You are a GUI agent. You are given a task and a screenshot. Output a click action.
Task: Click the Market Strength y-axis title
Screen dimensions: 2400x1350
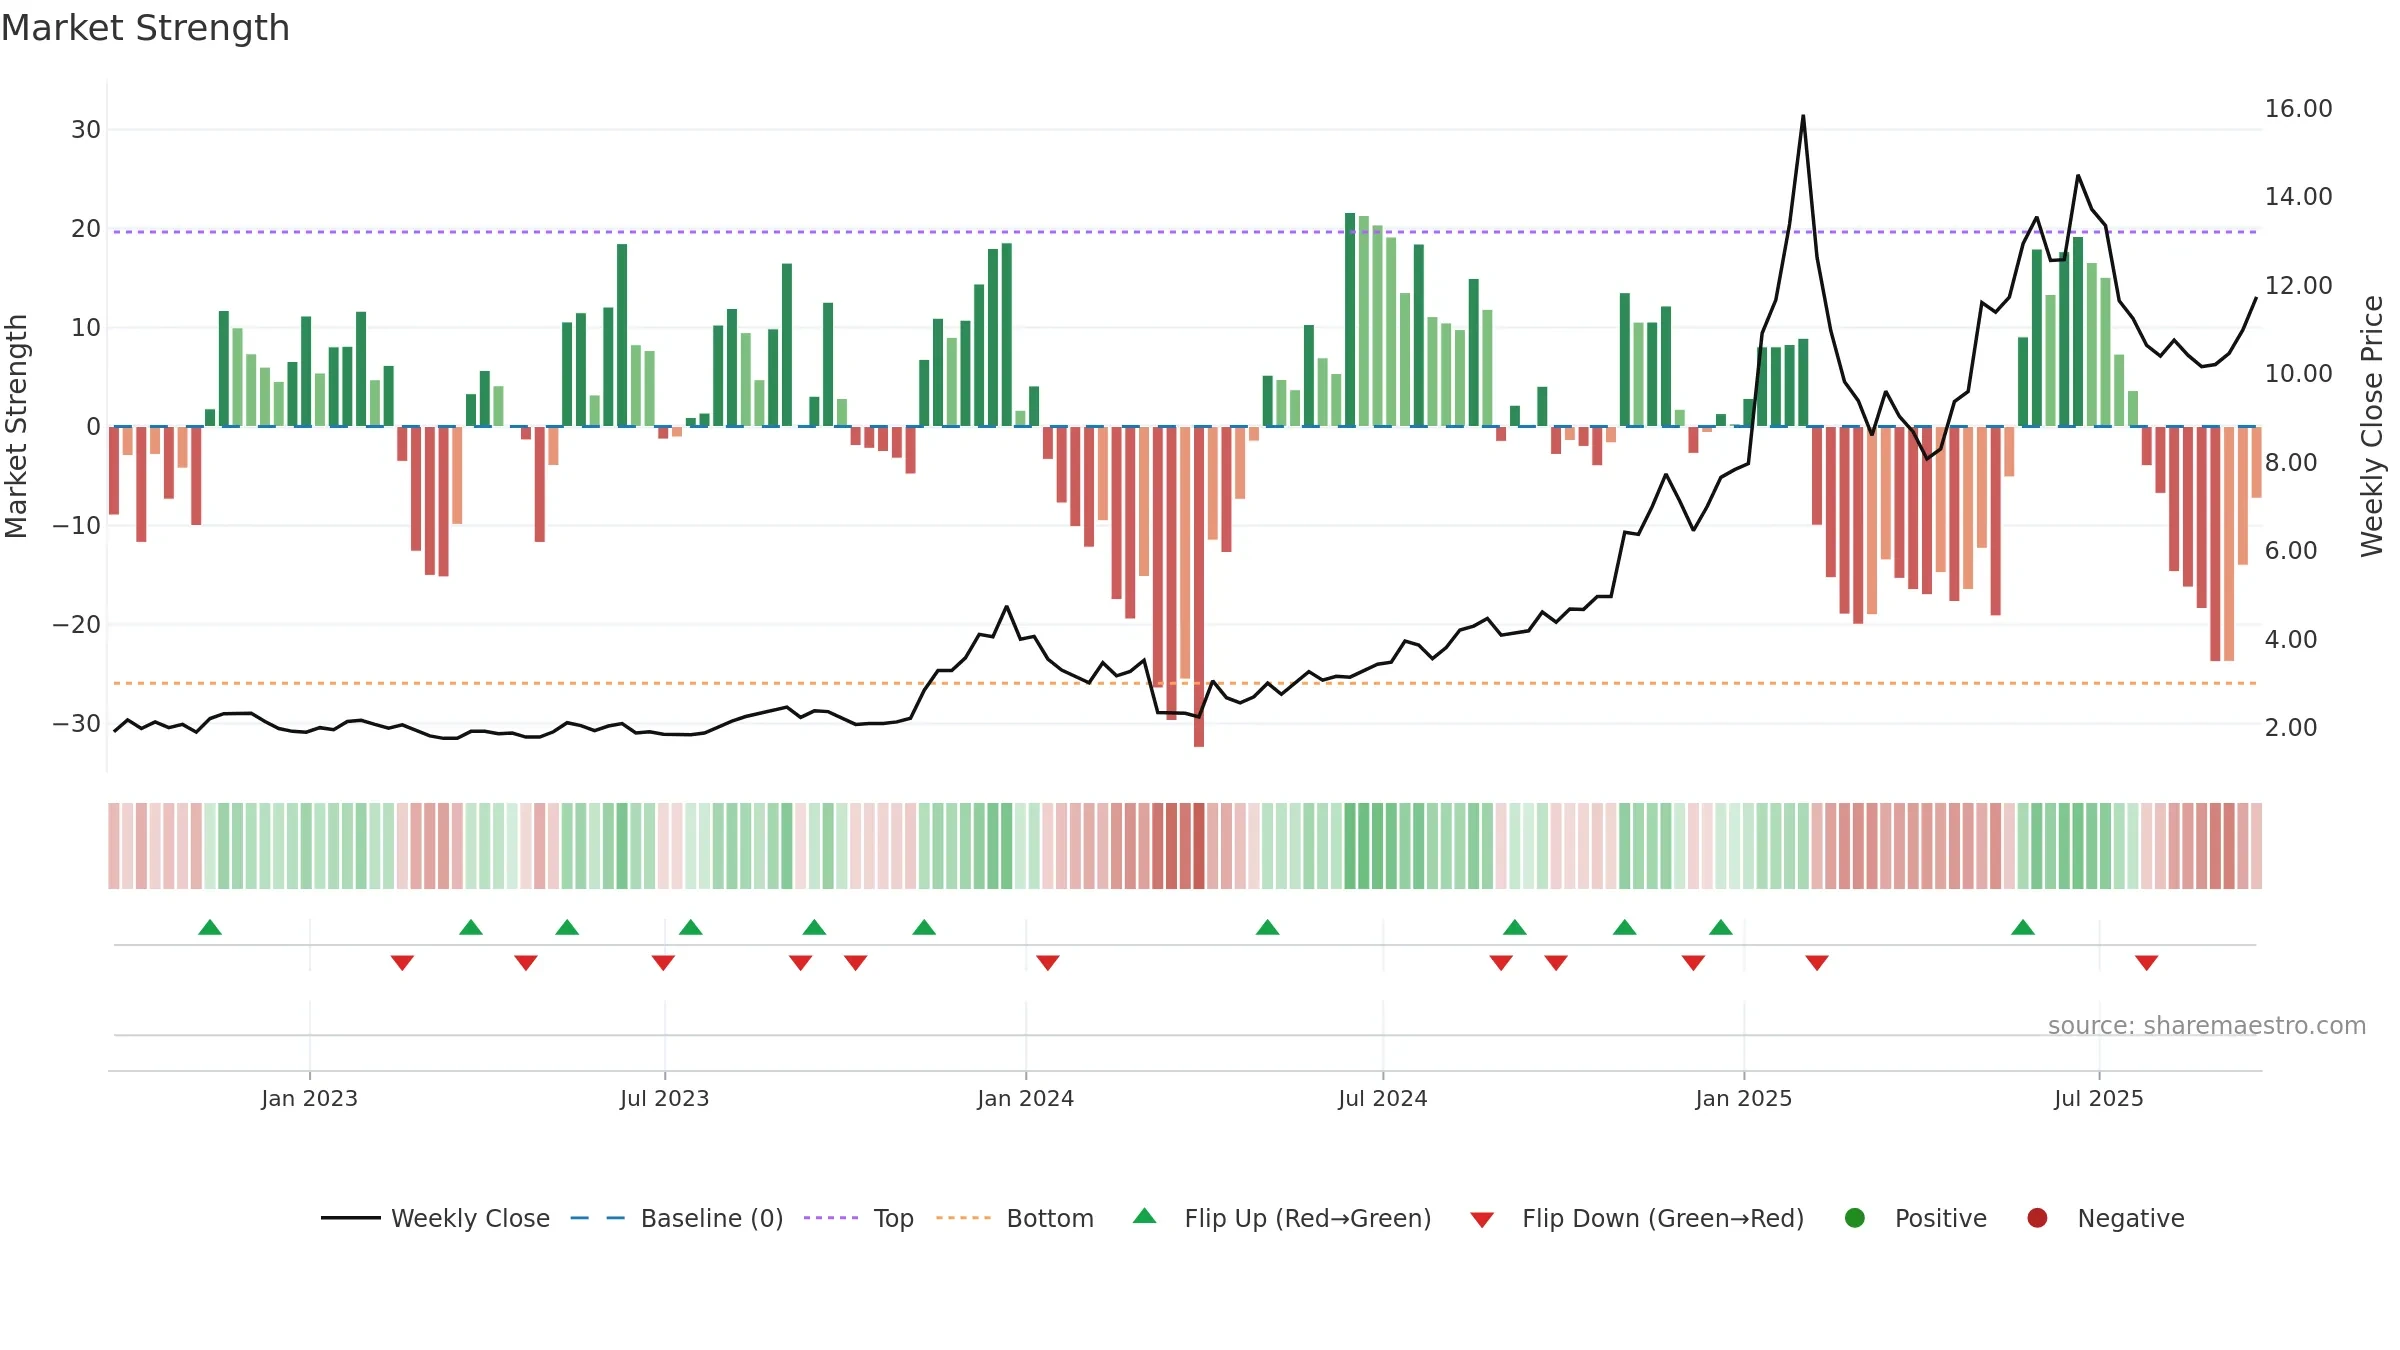pos(16,427)
